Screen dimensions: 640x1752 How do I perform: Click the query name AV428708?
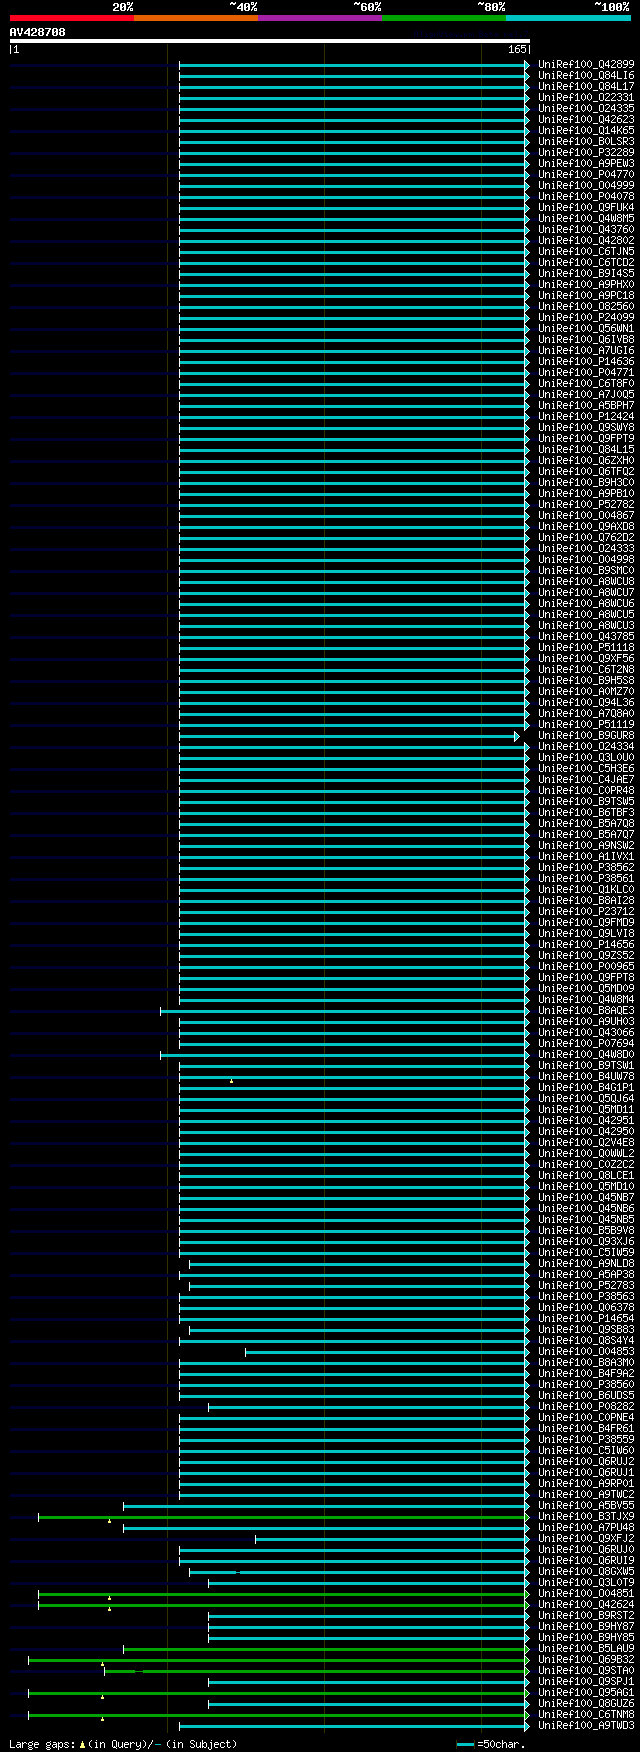[38, 32]
